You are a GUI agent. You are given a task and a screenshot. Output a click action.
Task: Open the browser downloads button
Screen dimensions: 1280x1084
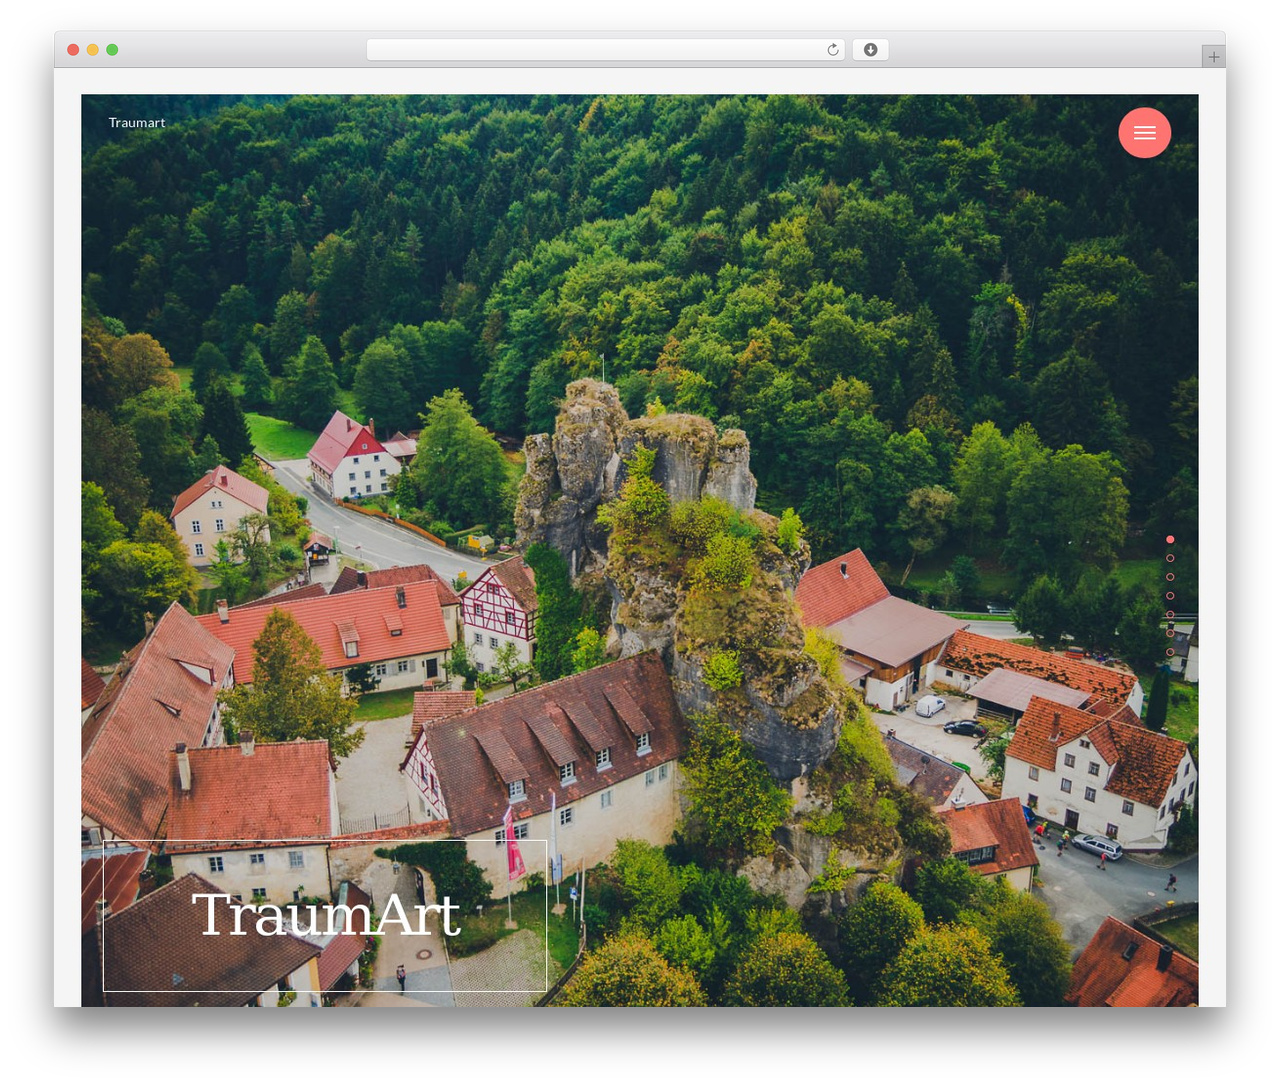(870, 50)
